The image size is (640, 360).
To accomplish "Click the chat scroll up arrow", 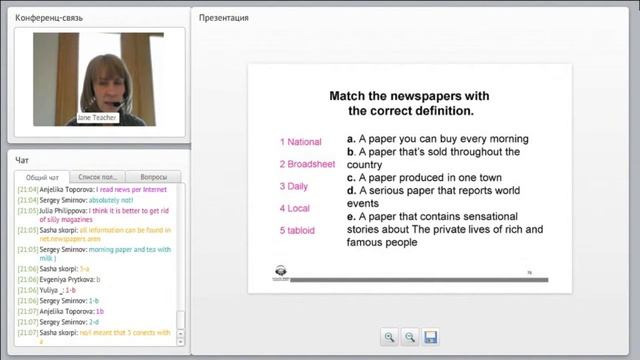I will pyautogui.click(x=180, y=333).
